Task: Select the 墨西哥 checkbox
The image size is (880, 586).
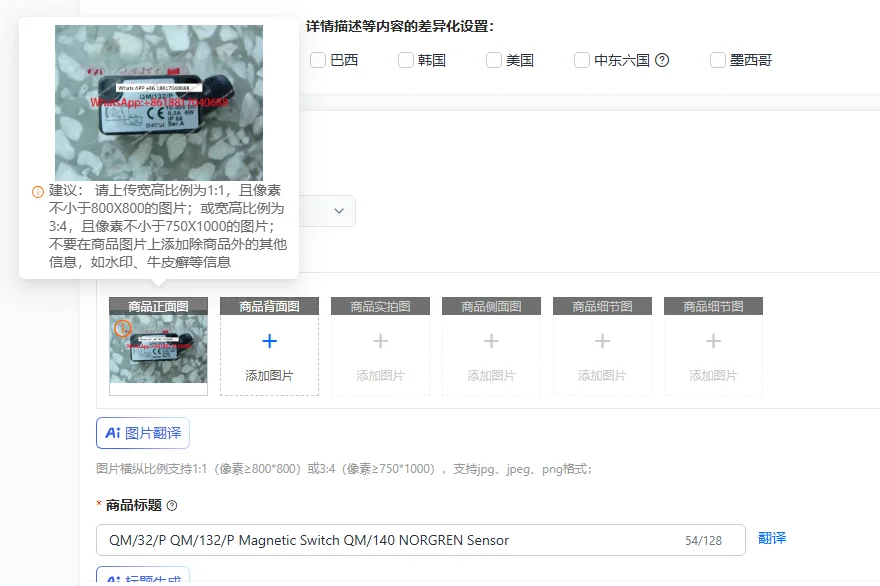Action: point(717,60)
